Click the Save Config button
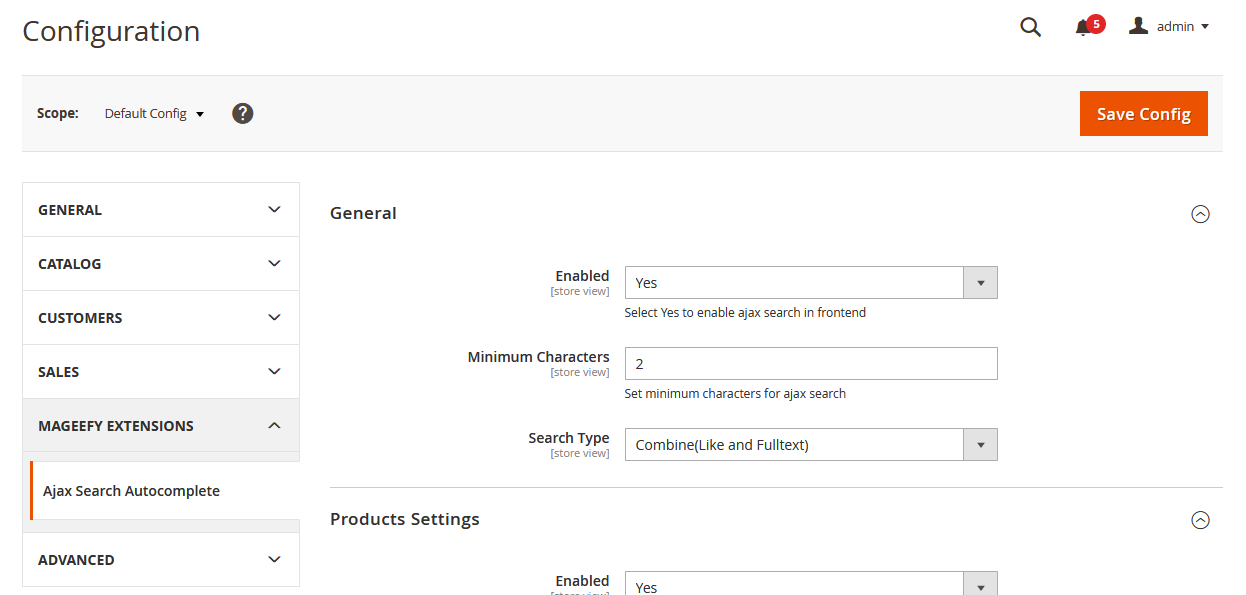The image size is (1246, 595). [1143, 114]
